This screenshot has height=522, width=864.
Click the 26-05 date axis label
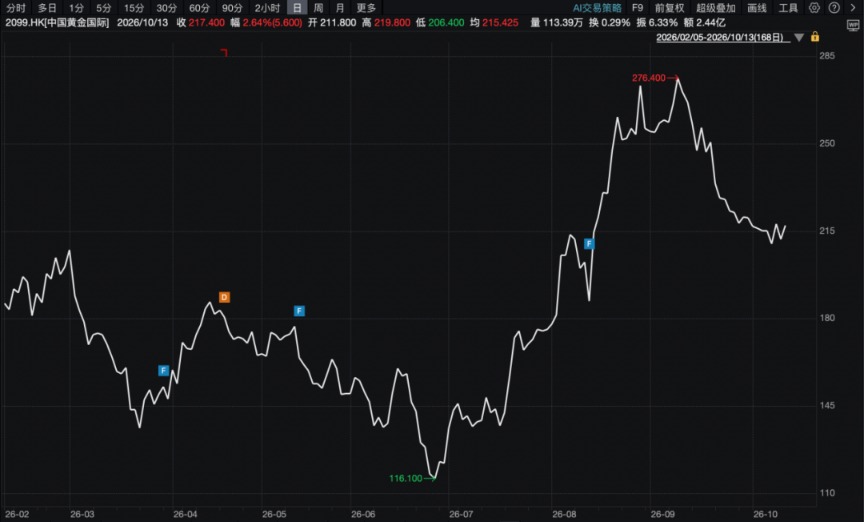coord(274,514)
